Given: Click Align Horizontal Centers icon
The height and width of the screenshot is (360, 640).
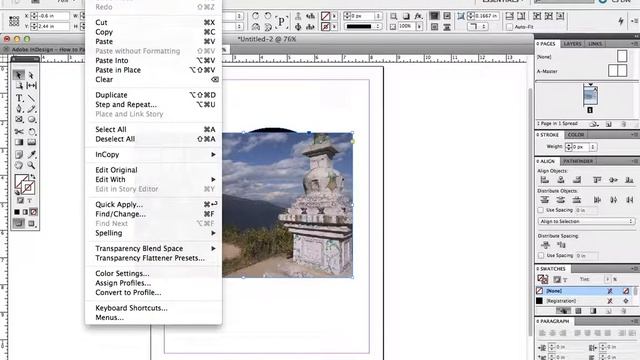Looking at the screenshot, I should coord(561,180).
